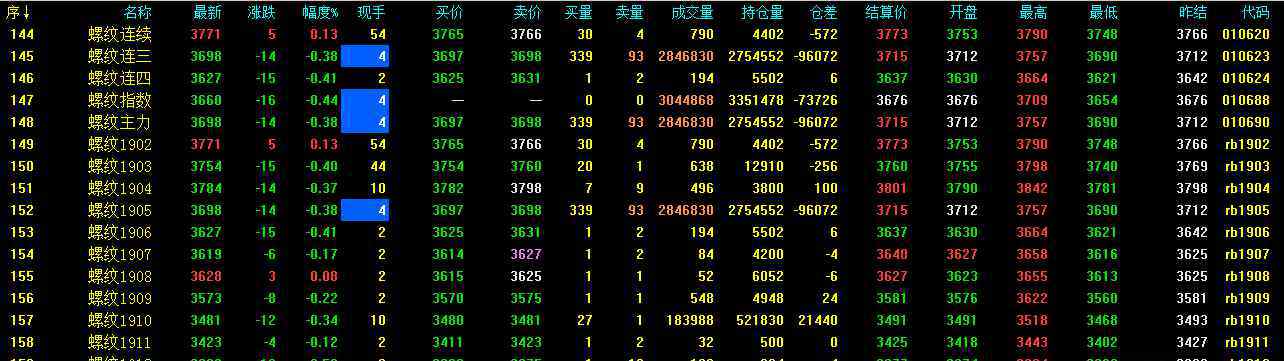Click the 成交量 column header
Screen dimensions: 1284x361
click(692, 12)
